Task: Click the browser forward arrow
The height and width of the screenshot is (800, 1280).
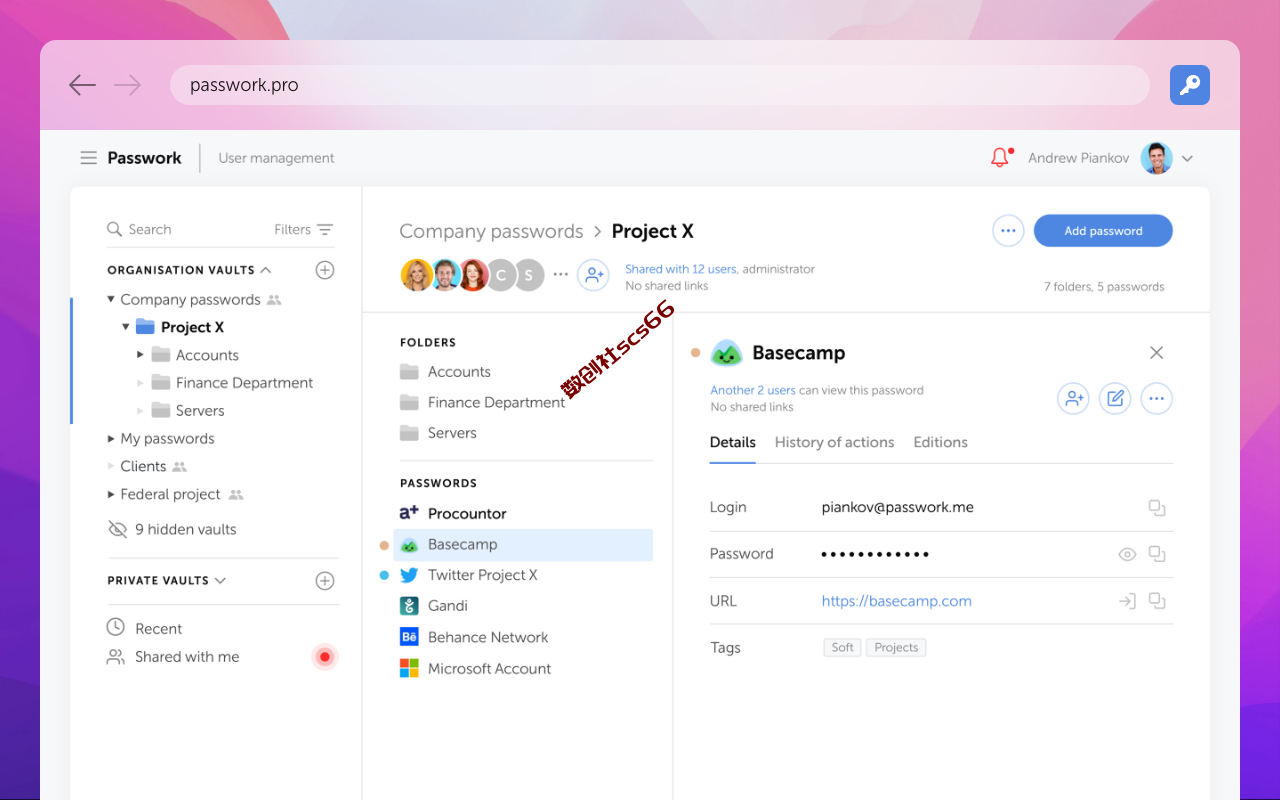Action: click(x=127, y=85)
